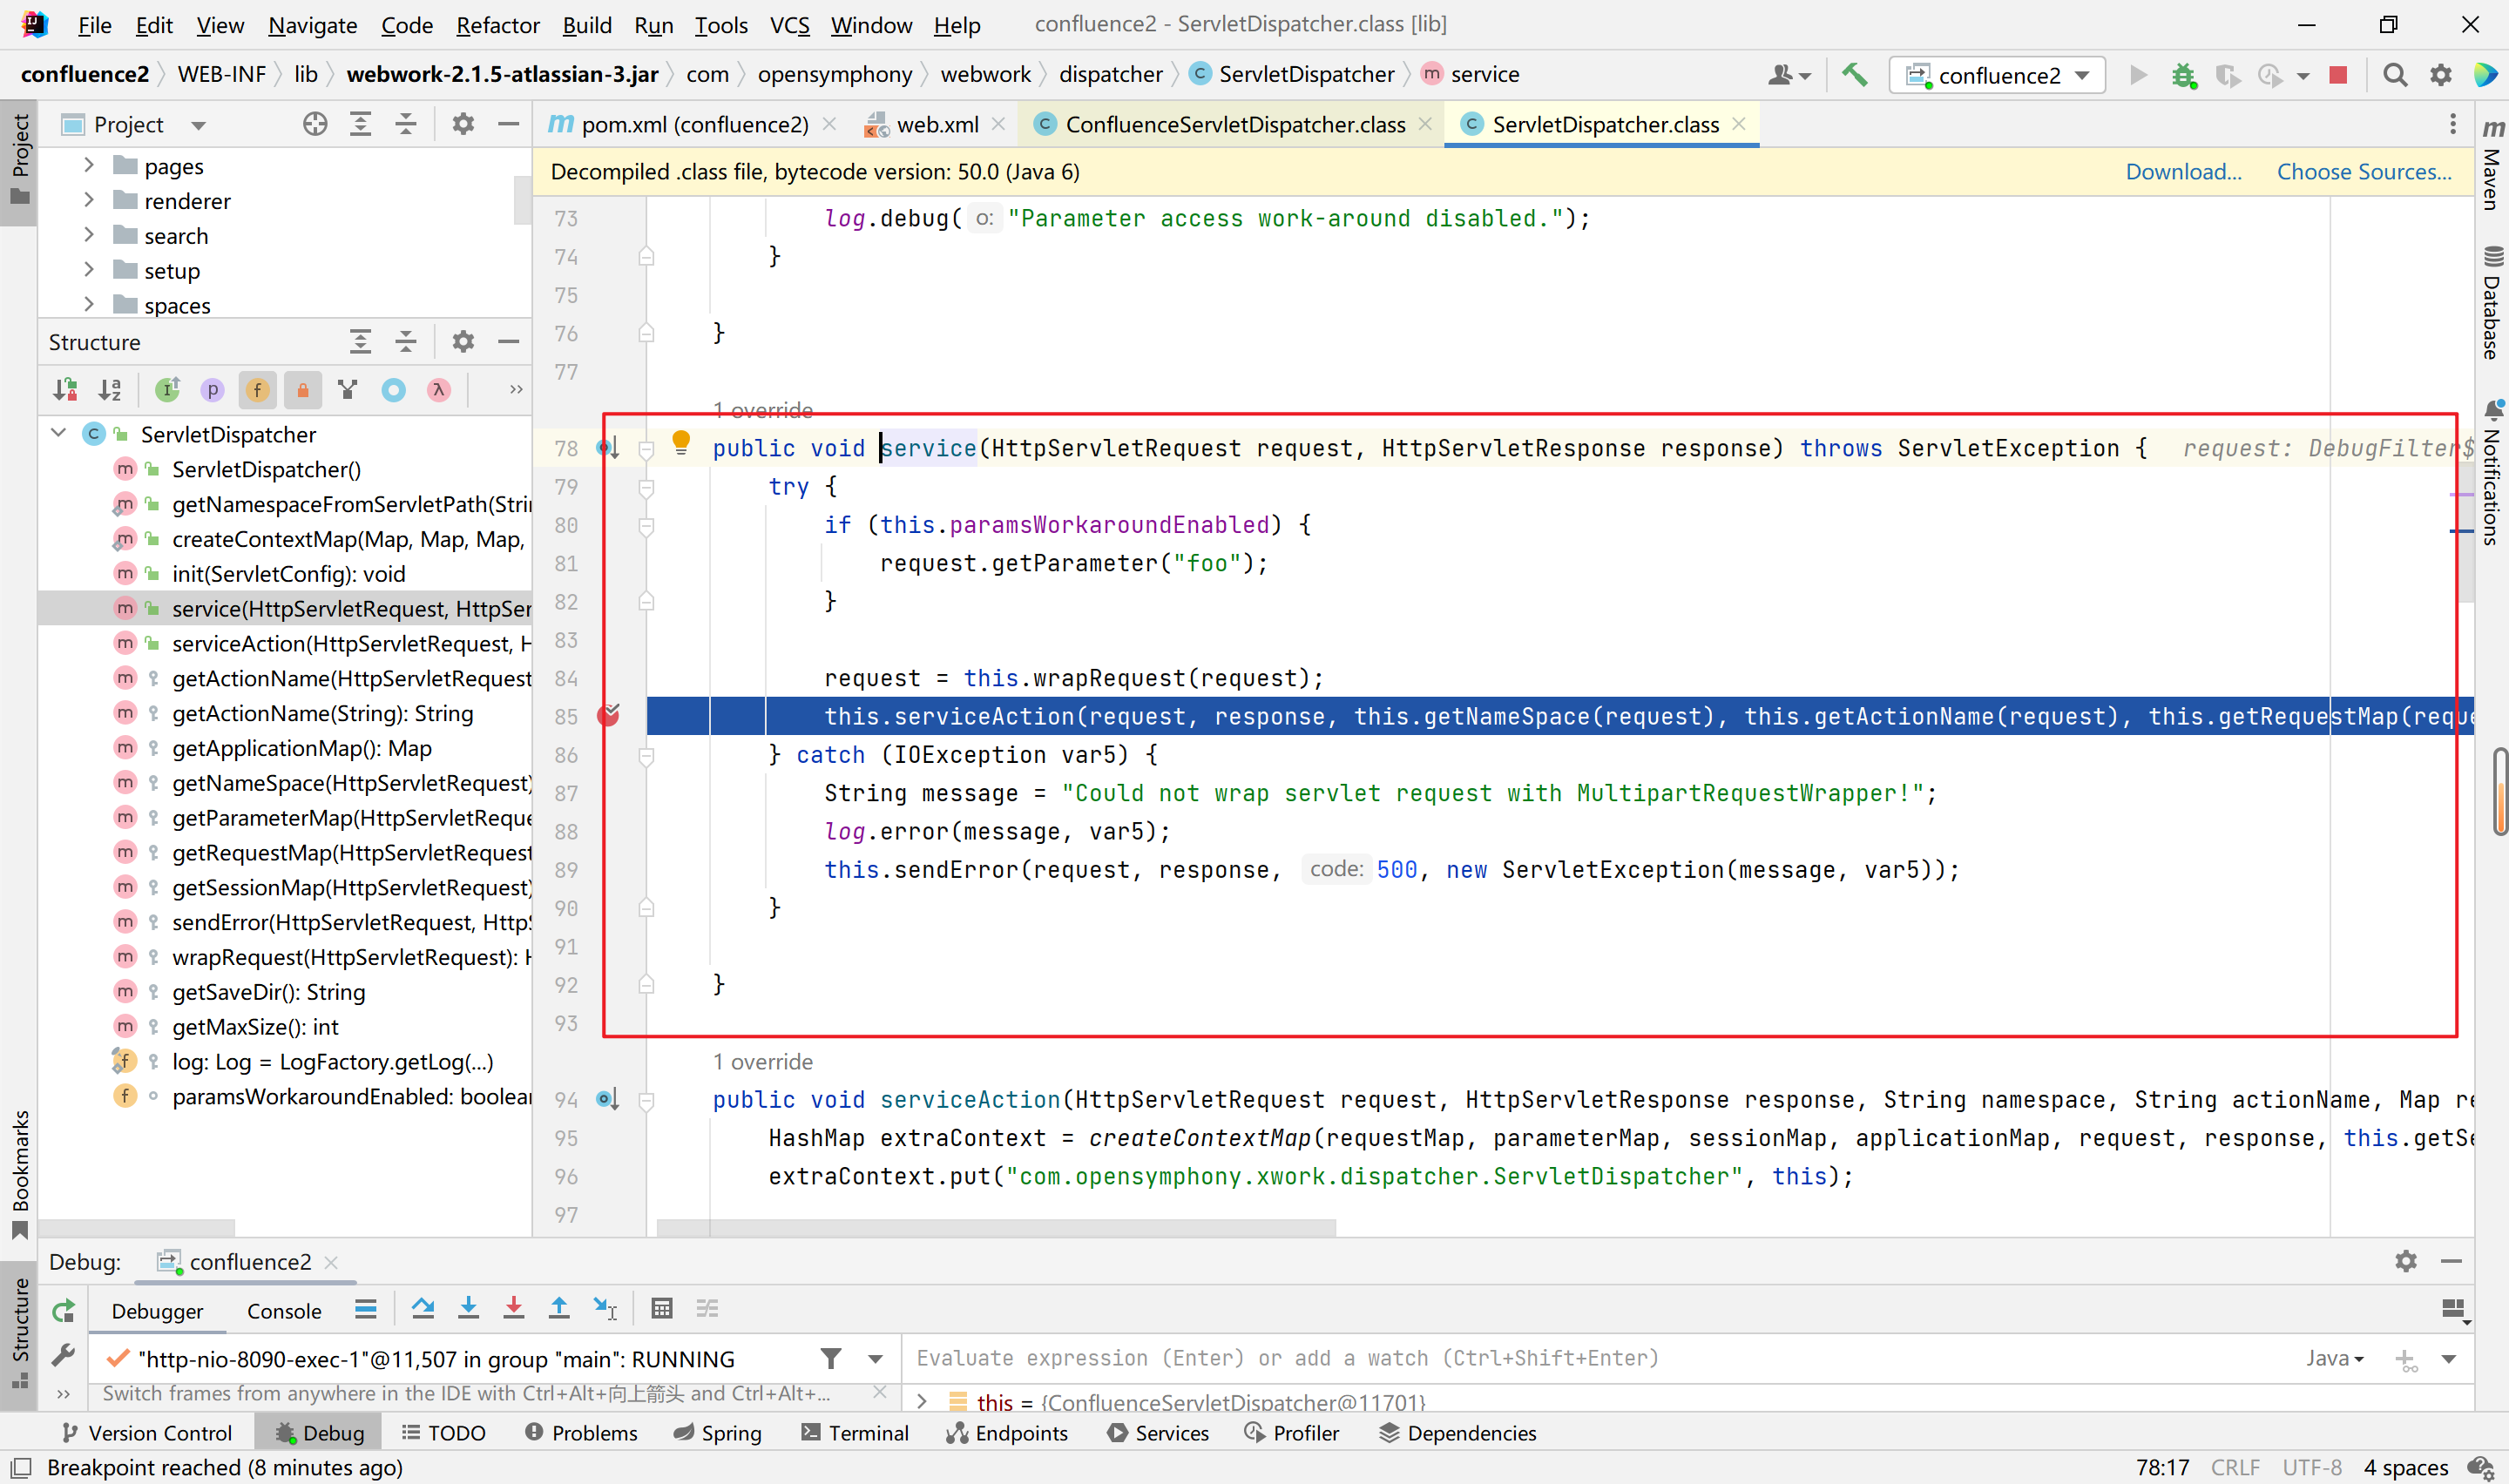Viewport: 2509px width, 1484px height.
Task: Toggle sort alphabetically in Structure
Action: click(x=110, y=390)
